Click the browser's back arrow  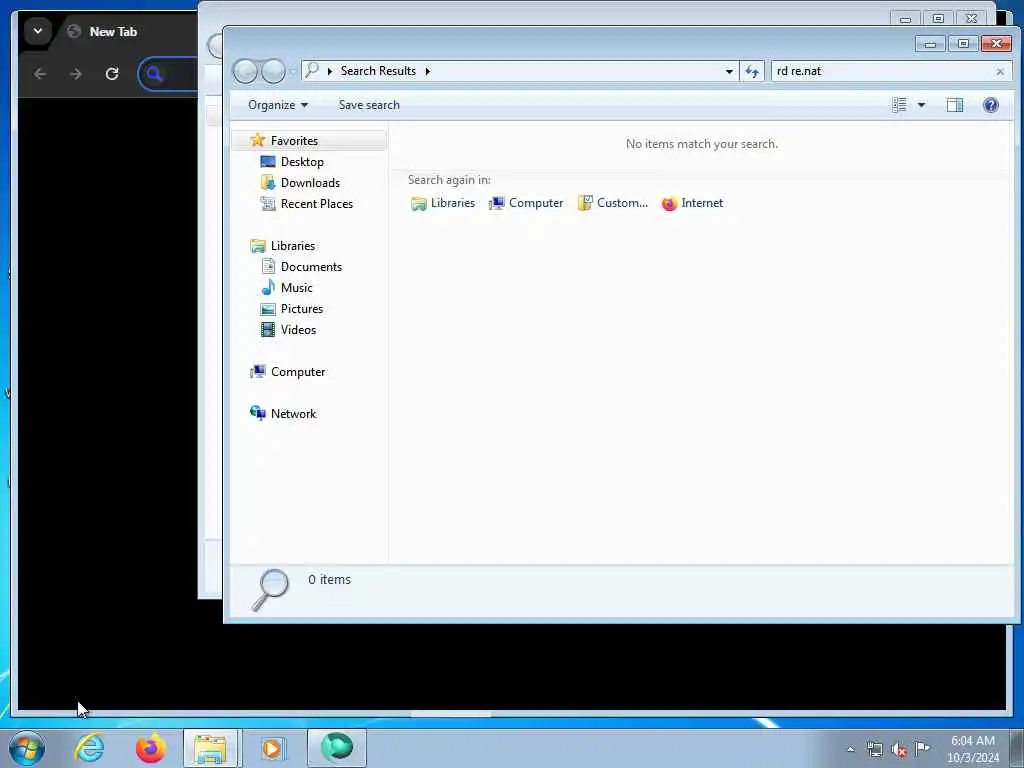pyautogui.click(x=40, y=74)
